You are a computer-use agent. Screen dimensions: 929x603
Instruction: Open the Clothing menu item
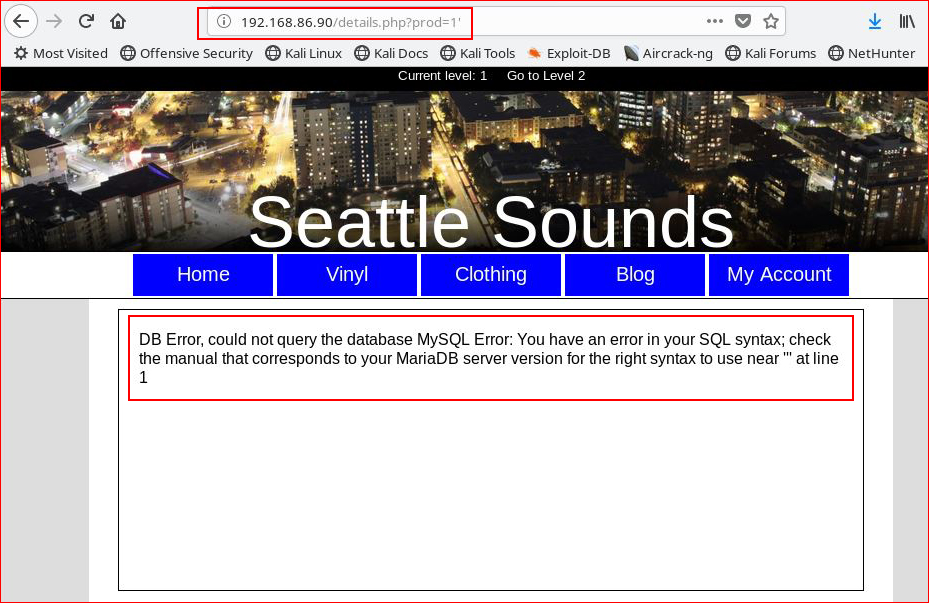coord(491,275)
